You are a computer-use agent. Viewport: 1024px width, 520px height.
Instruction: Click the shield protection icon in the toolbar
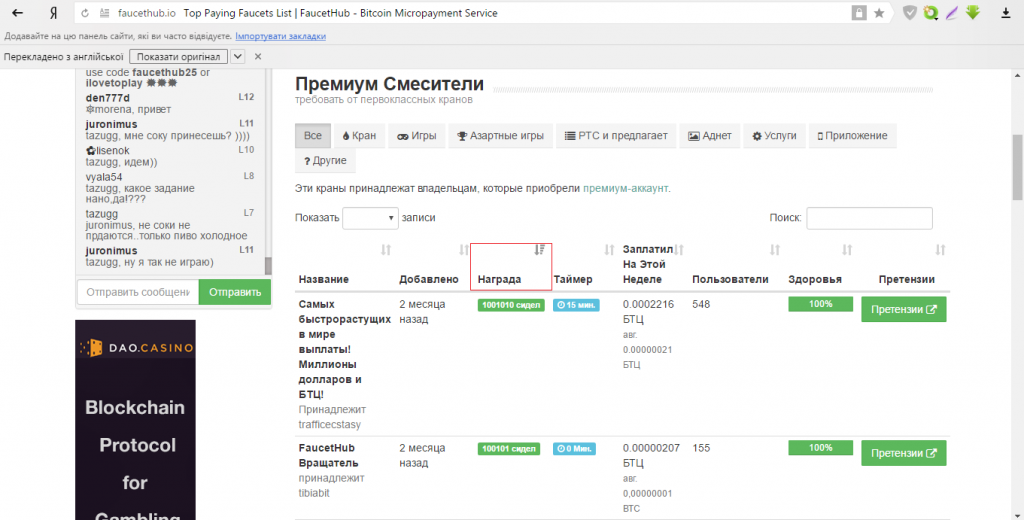point(909,13)
